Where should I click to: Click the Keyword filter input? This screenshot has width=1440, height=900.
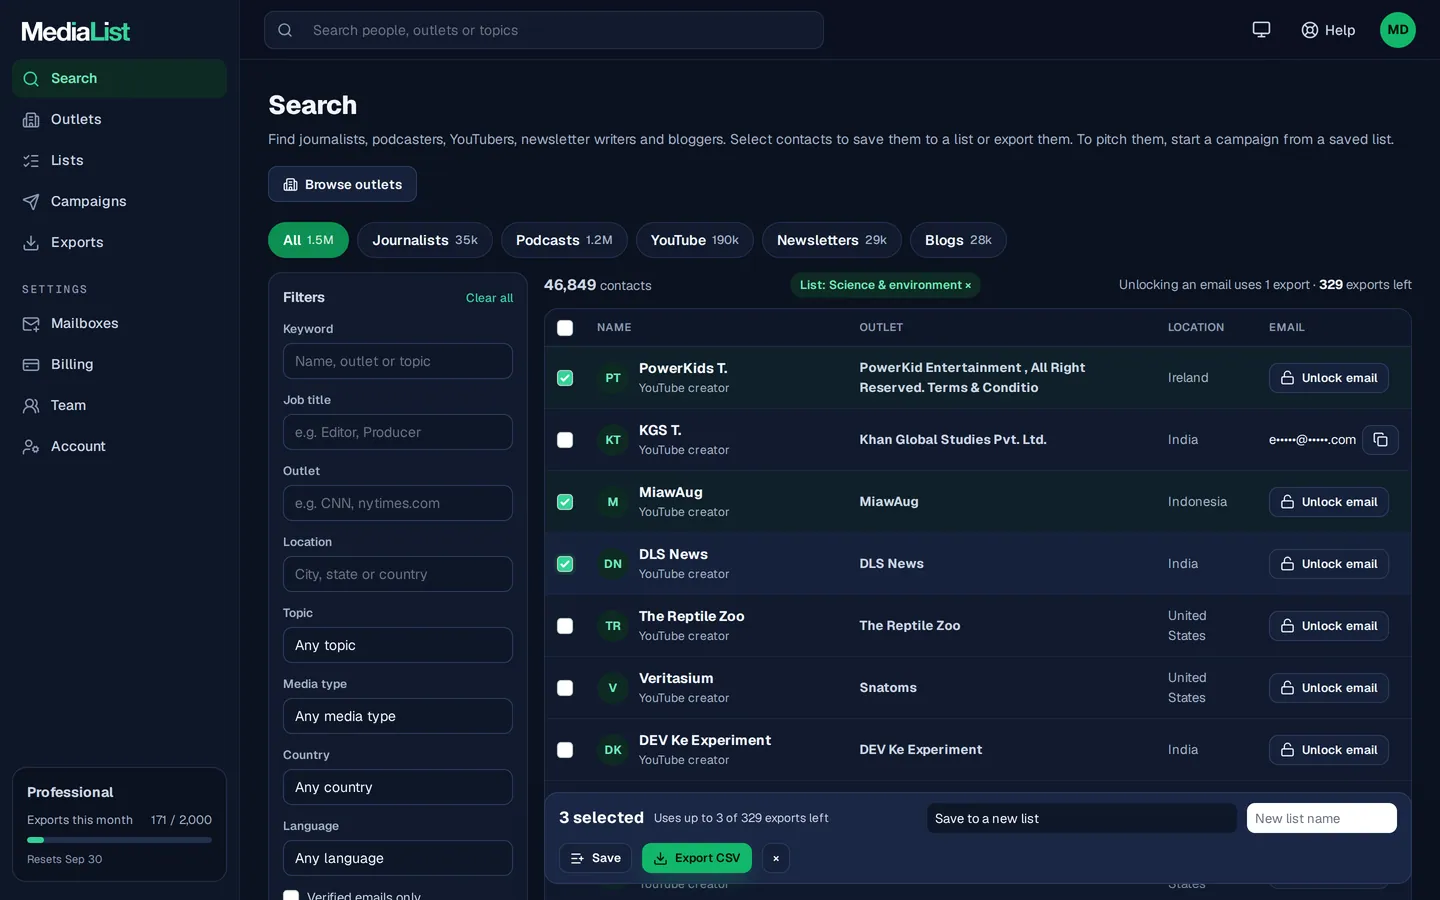pos(398,361)
